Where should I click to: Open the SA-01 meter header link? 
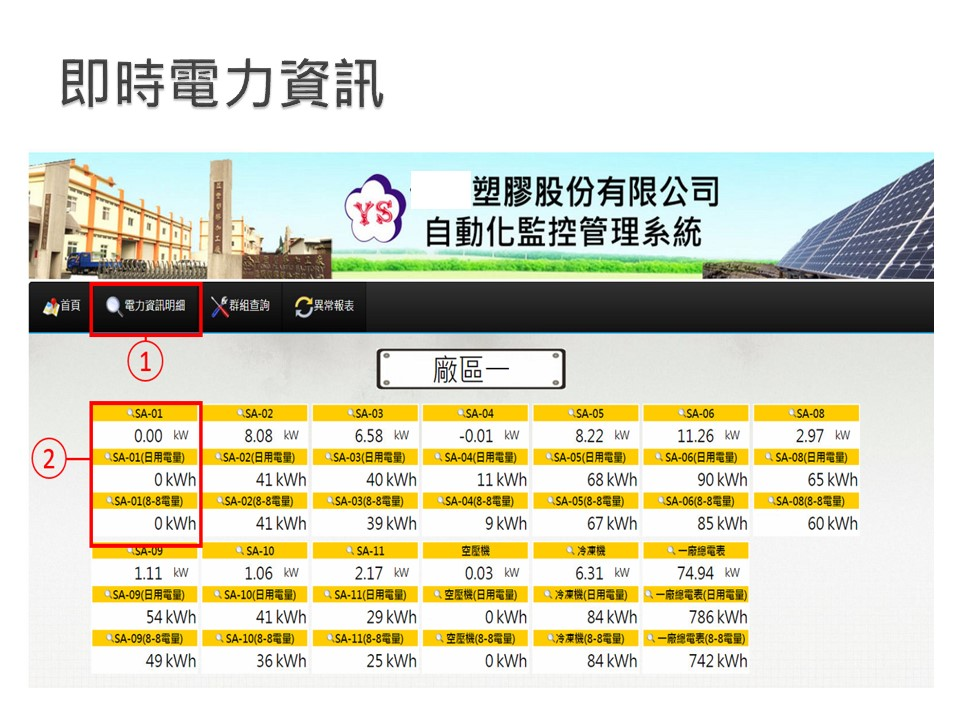coord(147,413)
